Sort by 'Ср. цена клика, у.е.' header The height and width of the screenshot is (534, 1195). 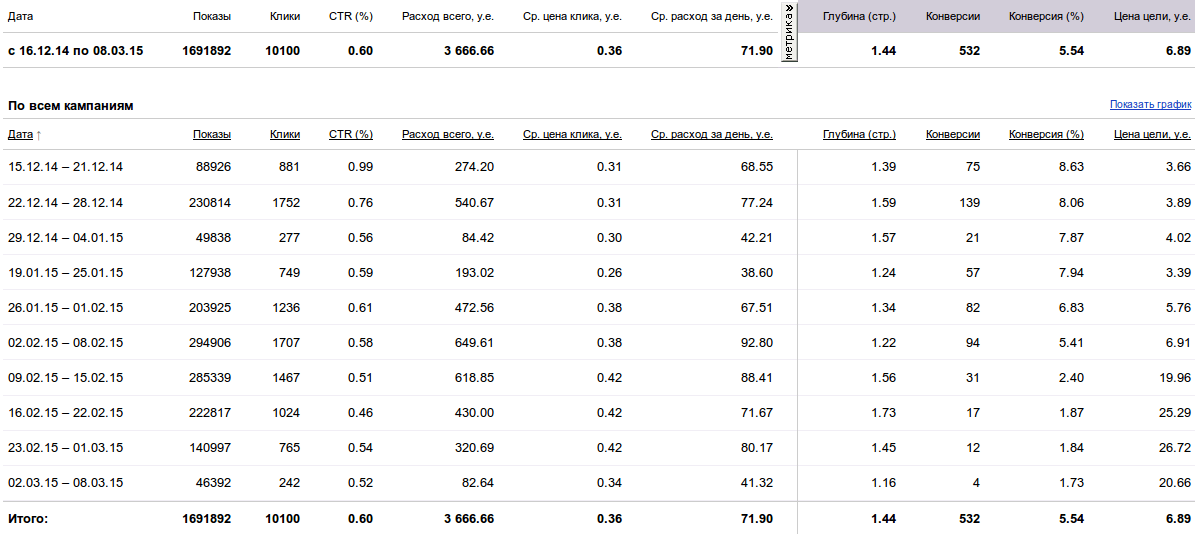click(x=572, y=135)
